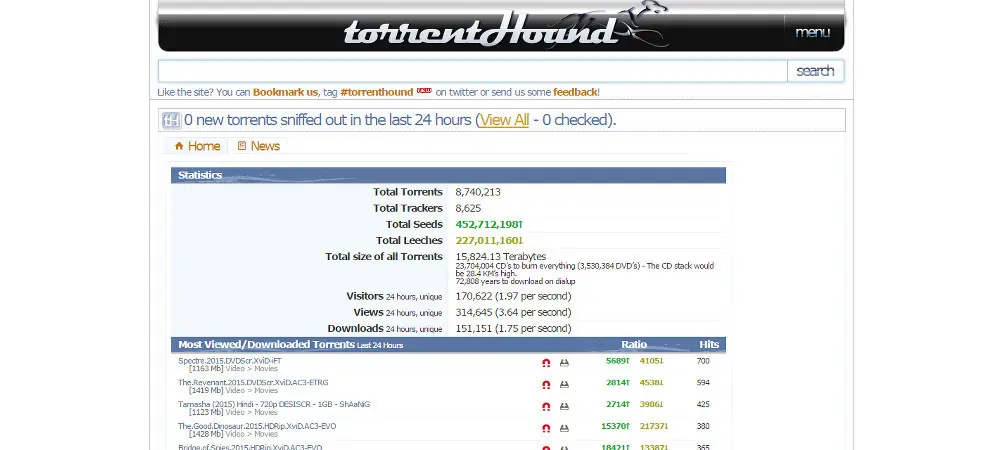The height and width of the screenshot is (450, 1000).
Task: Click the '[1163 Mb]' size under Spectre
Action: point(206,368)
